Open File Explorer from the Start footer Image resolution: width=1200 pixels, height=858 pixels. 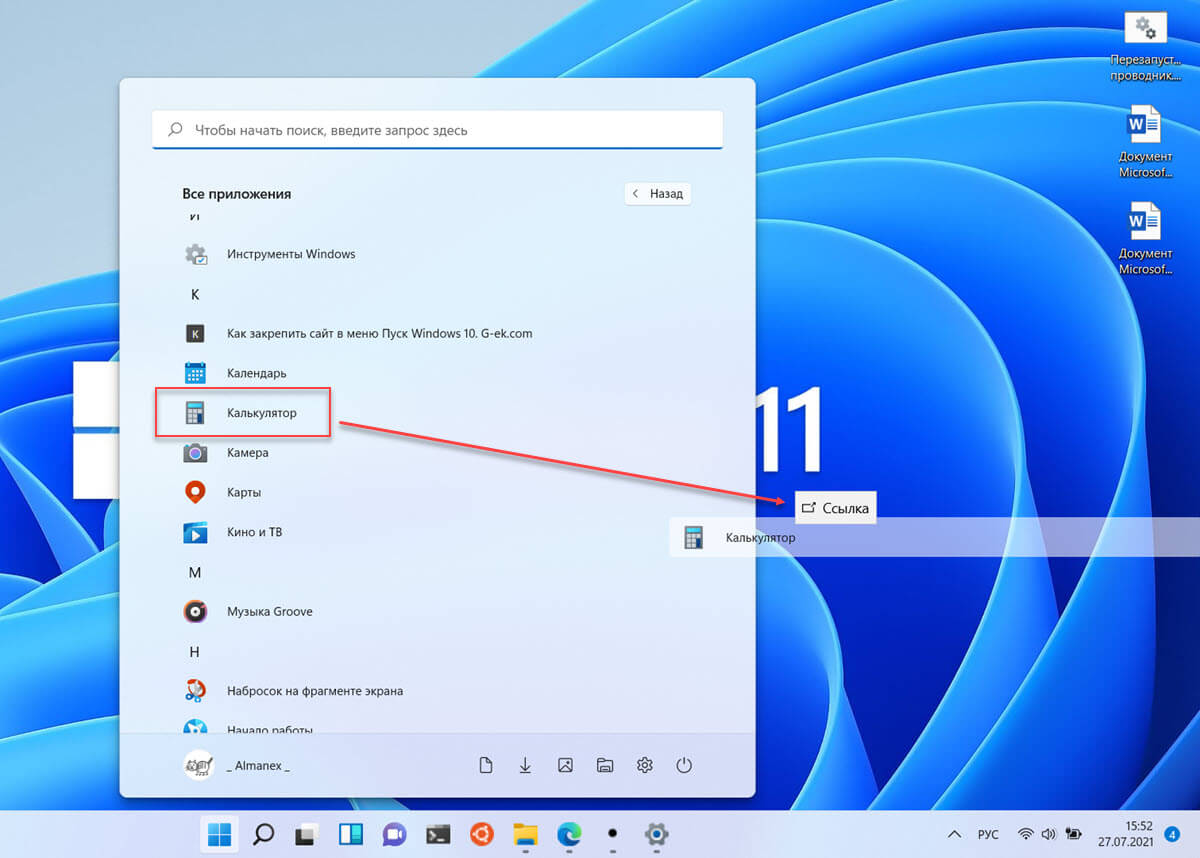tap(605, 766)
